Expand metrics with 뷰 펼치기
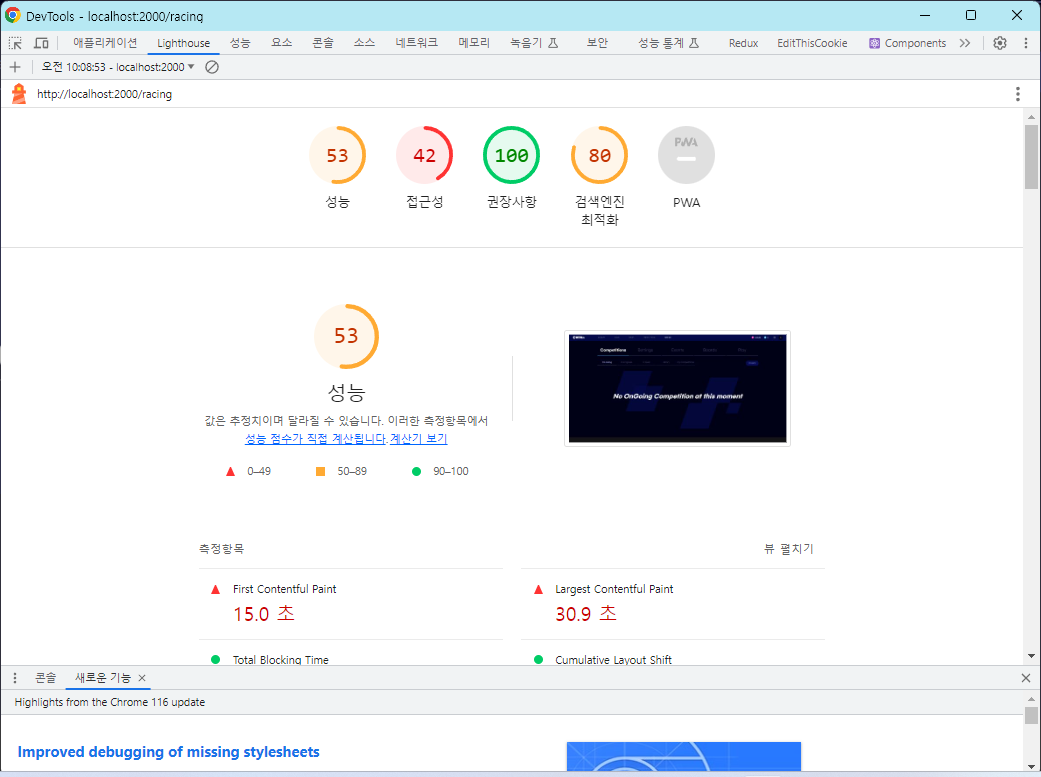 click(789, 549)
